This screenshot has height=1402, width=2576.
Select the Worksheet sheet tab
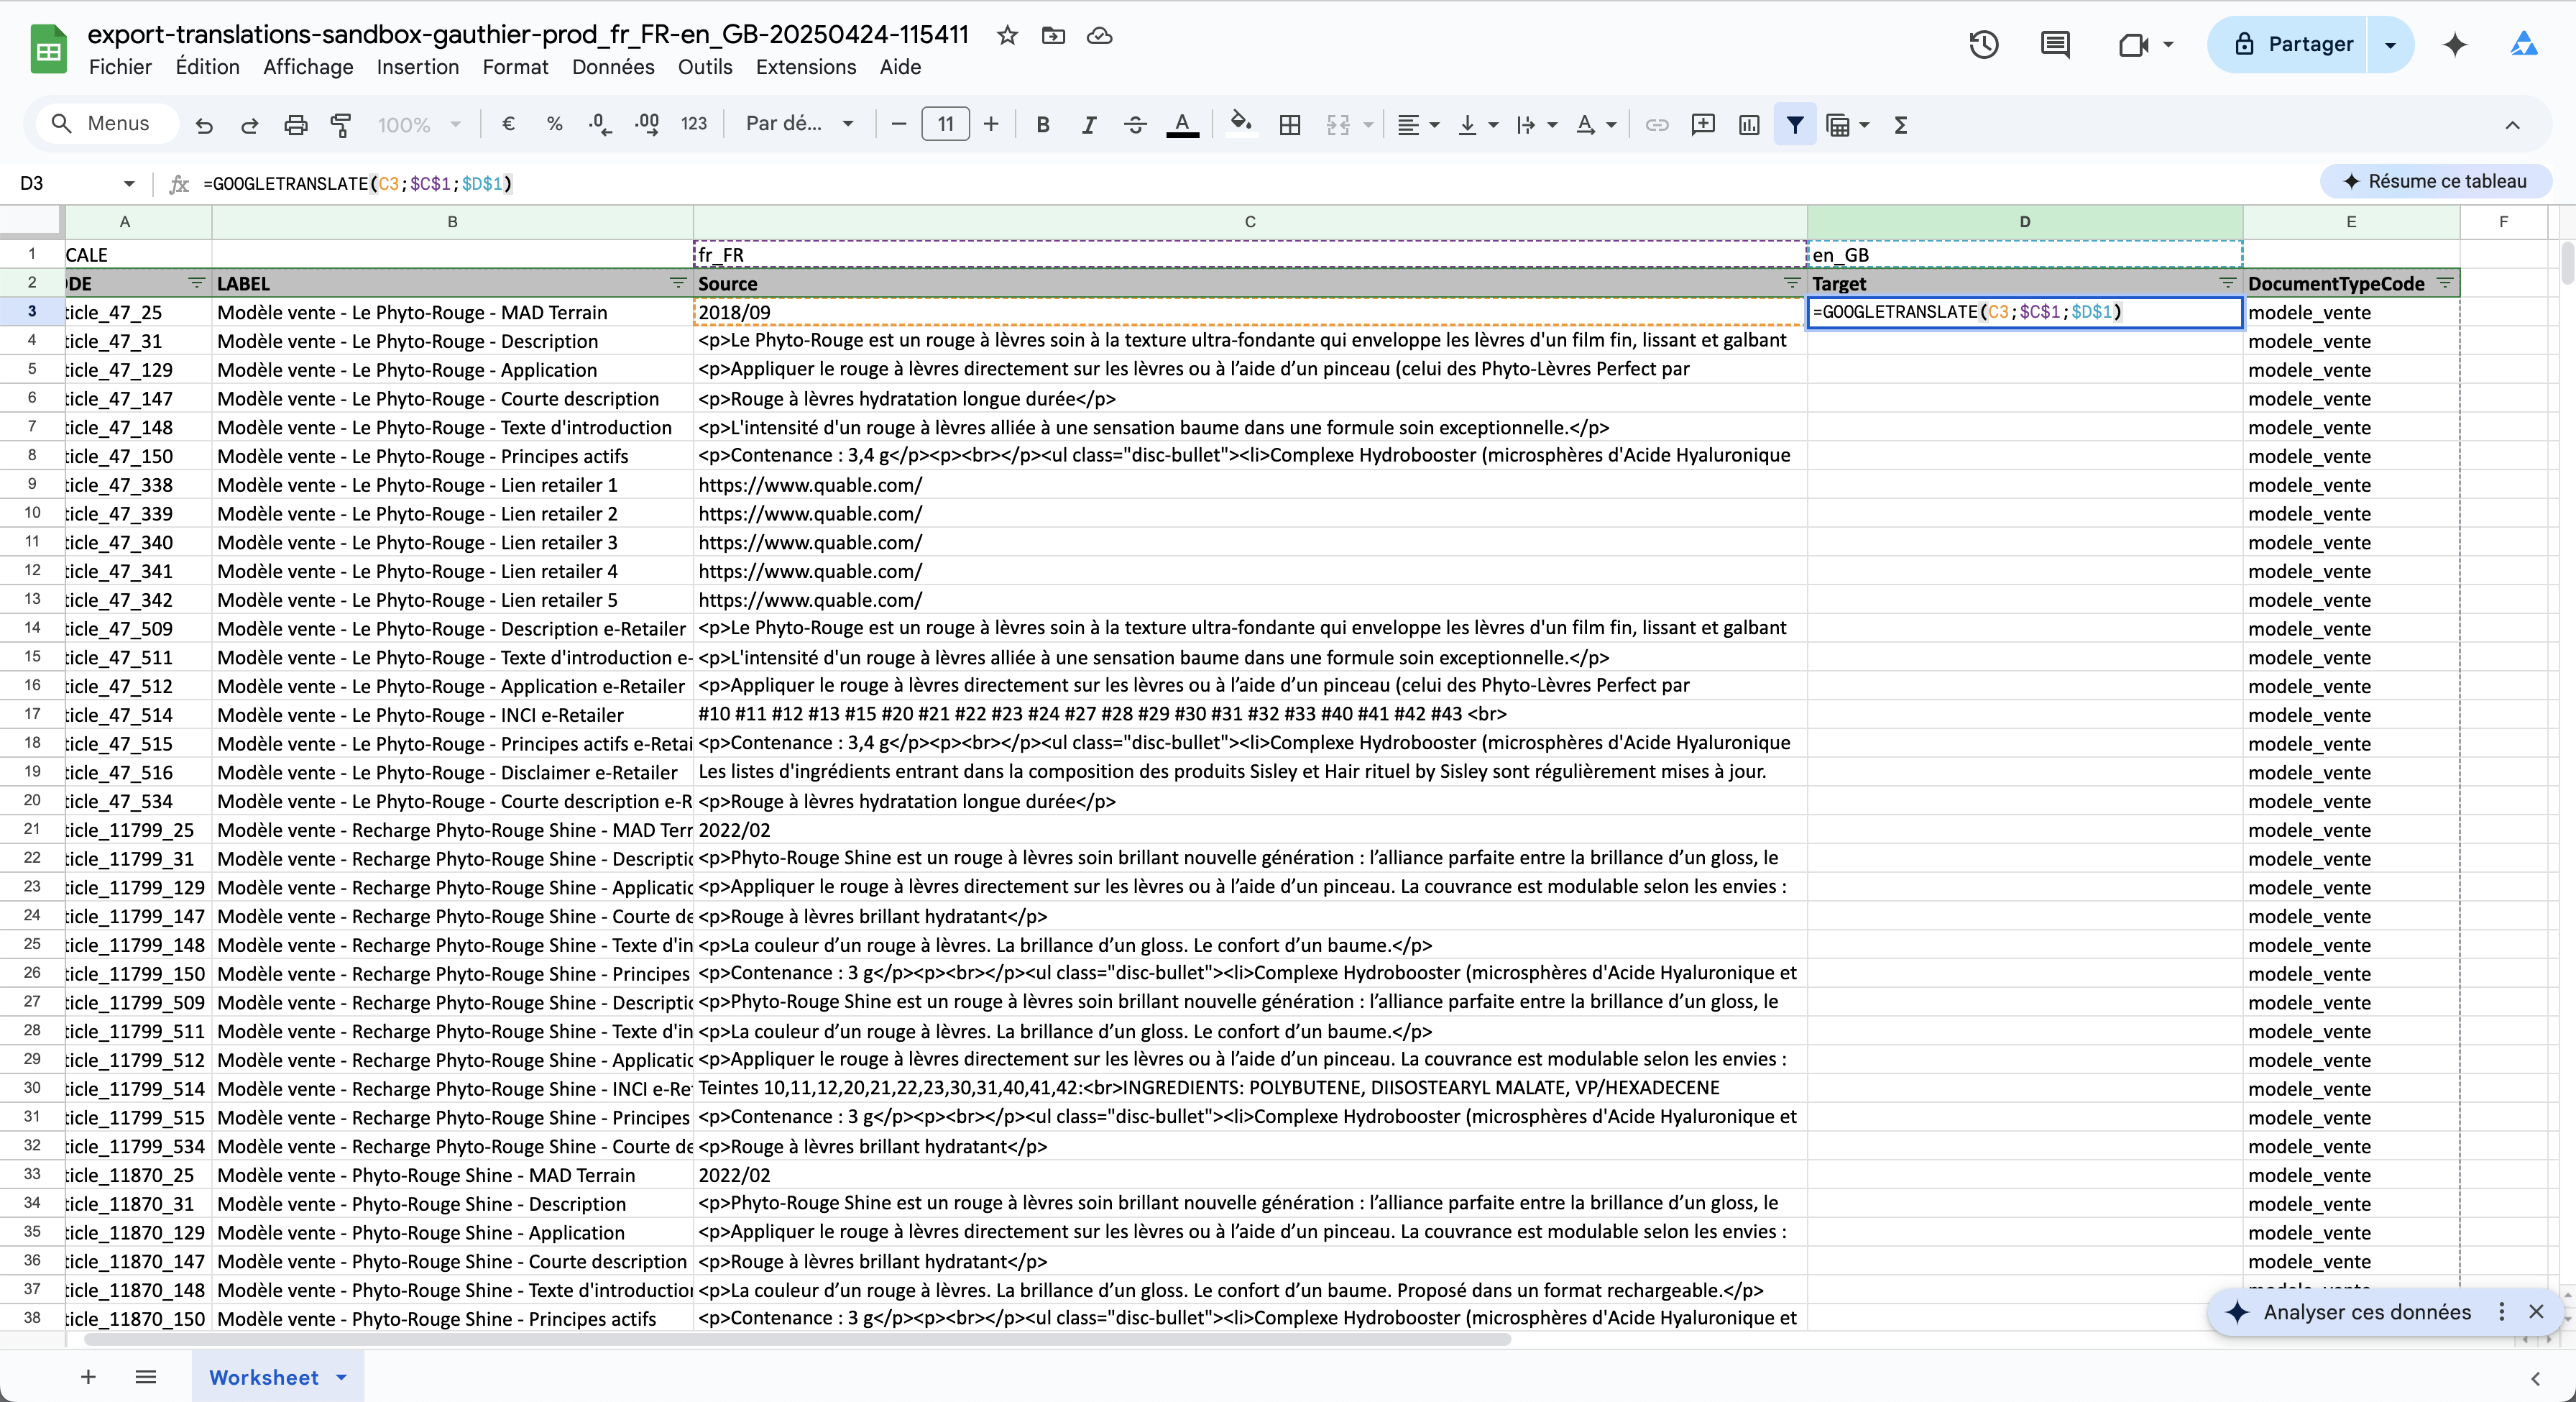264,1377
